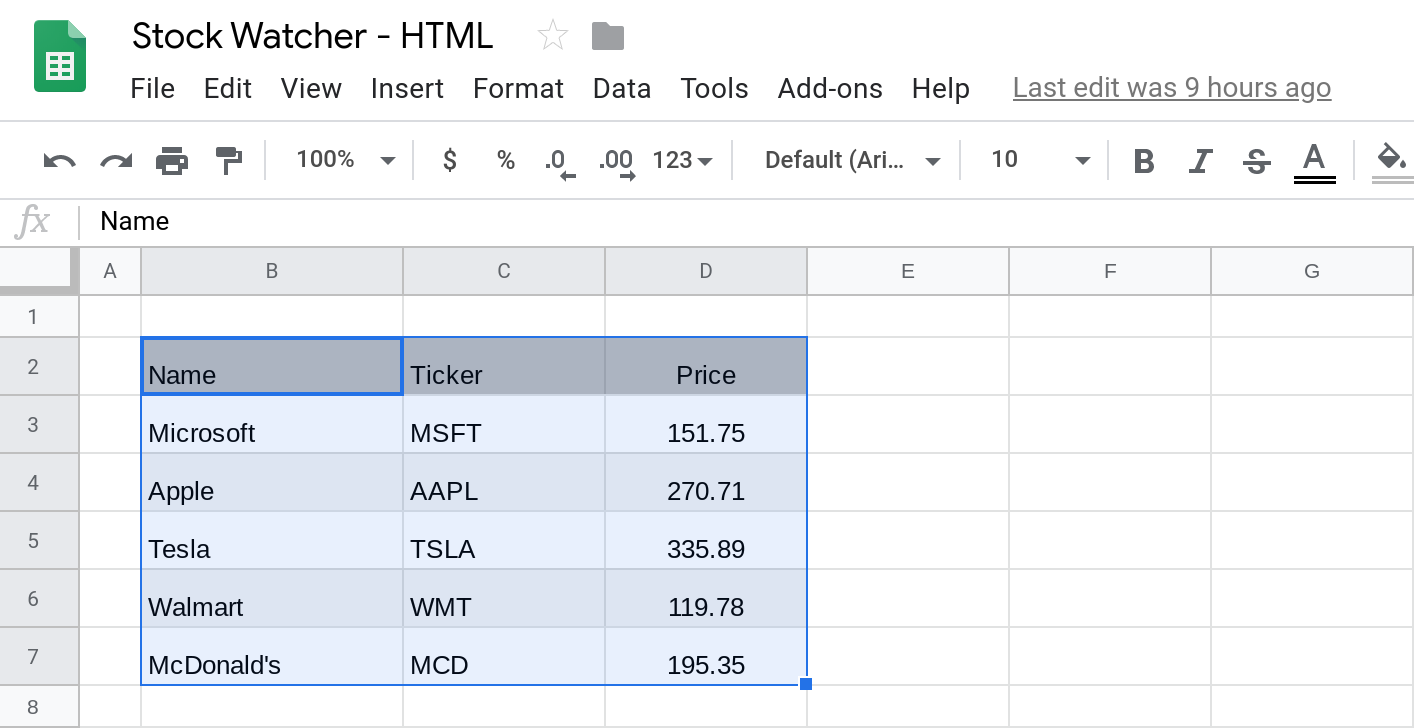Open the View menu
Image resolution: width=1414 pixels, height=728 pixels.
[x=311, y=88]
